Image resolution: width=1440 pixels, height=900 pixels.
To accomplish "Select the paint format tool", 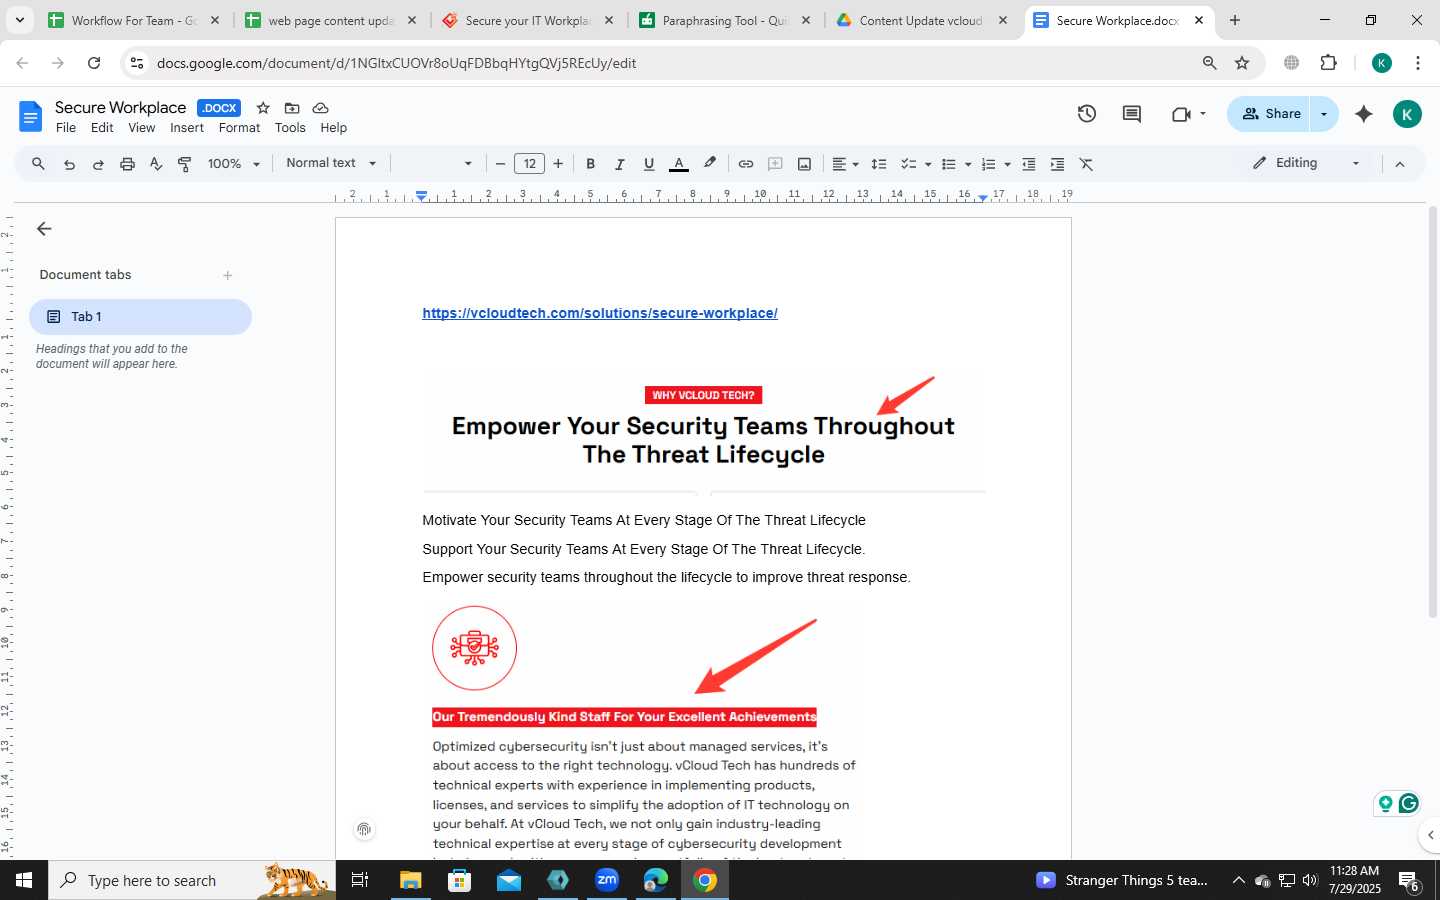I will point(185,164).
